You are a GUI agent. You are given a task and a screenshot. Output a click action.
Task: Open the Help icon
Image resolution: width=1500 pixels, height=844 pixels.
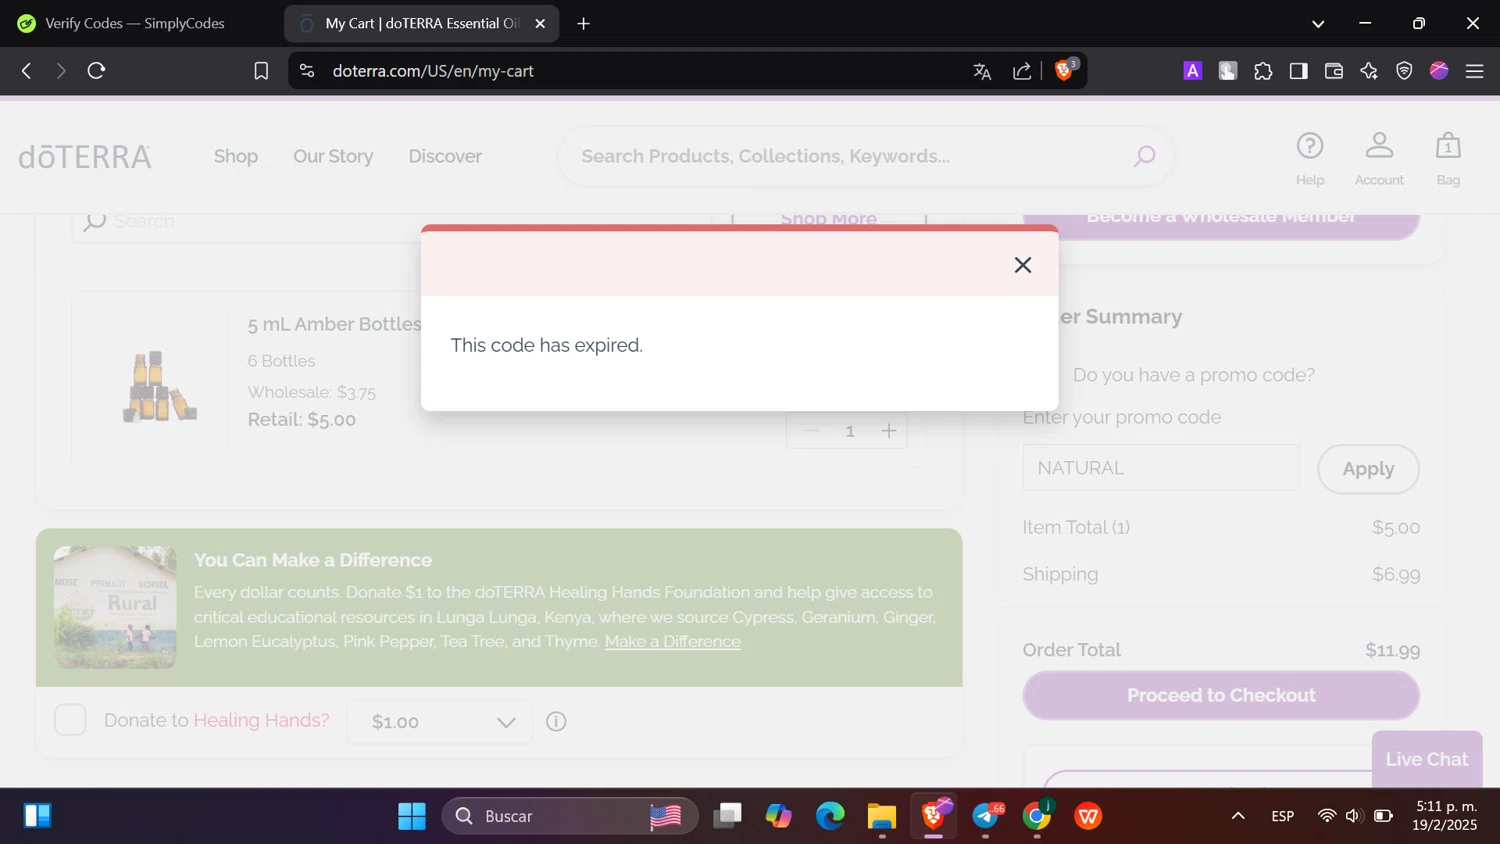click(1310, 158)
